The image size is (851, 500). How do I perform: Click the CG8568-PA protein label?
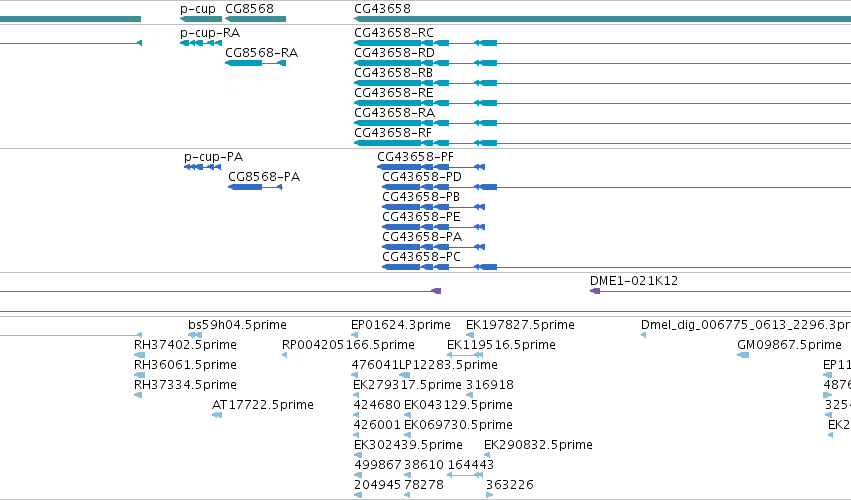point(264,176)
